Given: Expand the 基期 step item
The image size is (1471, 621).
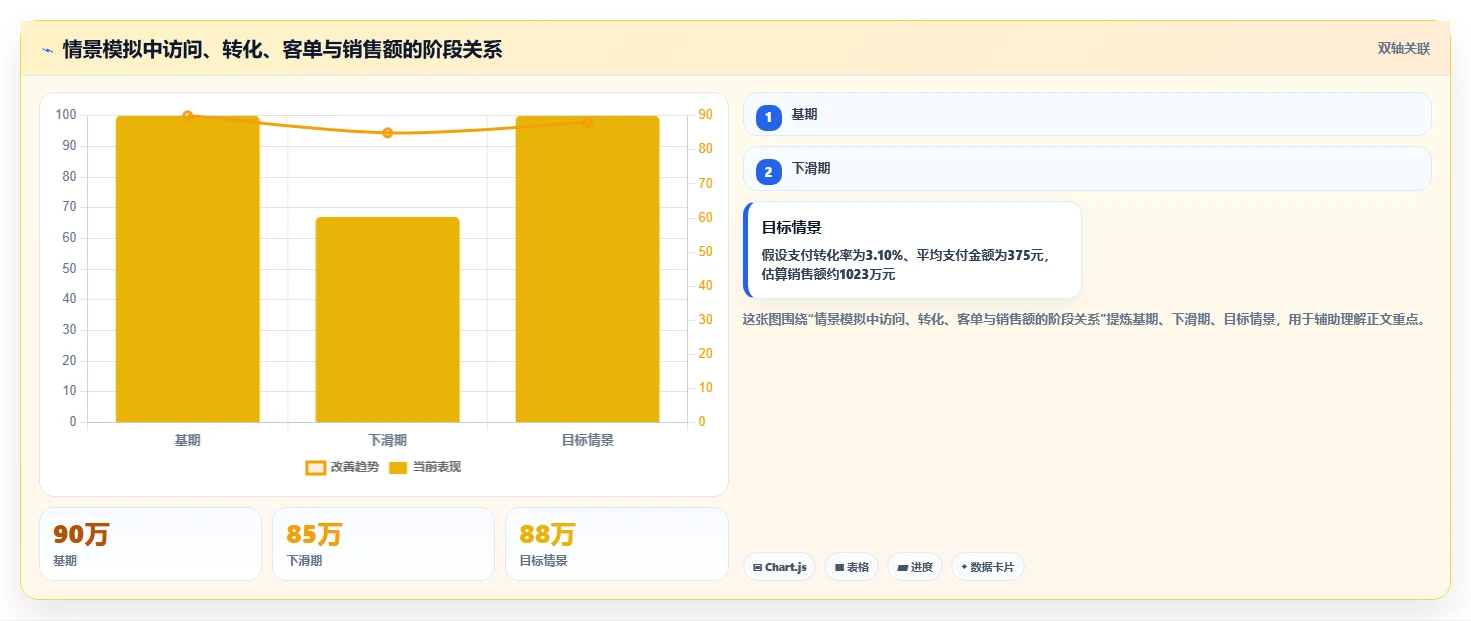Looking at the screenshot, I should tap(1087, 114).
